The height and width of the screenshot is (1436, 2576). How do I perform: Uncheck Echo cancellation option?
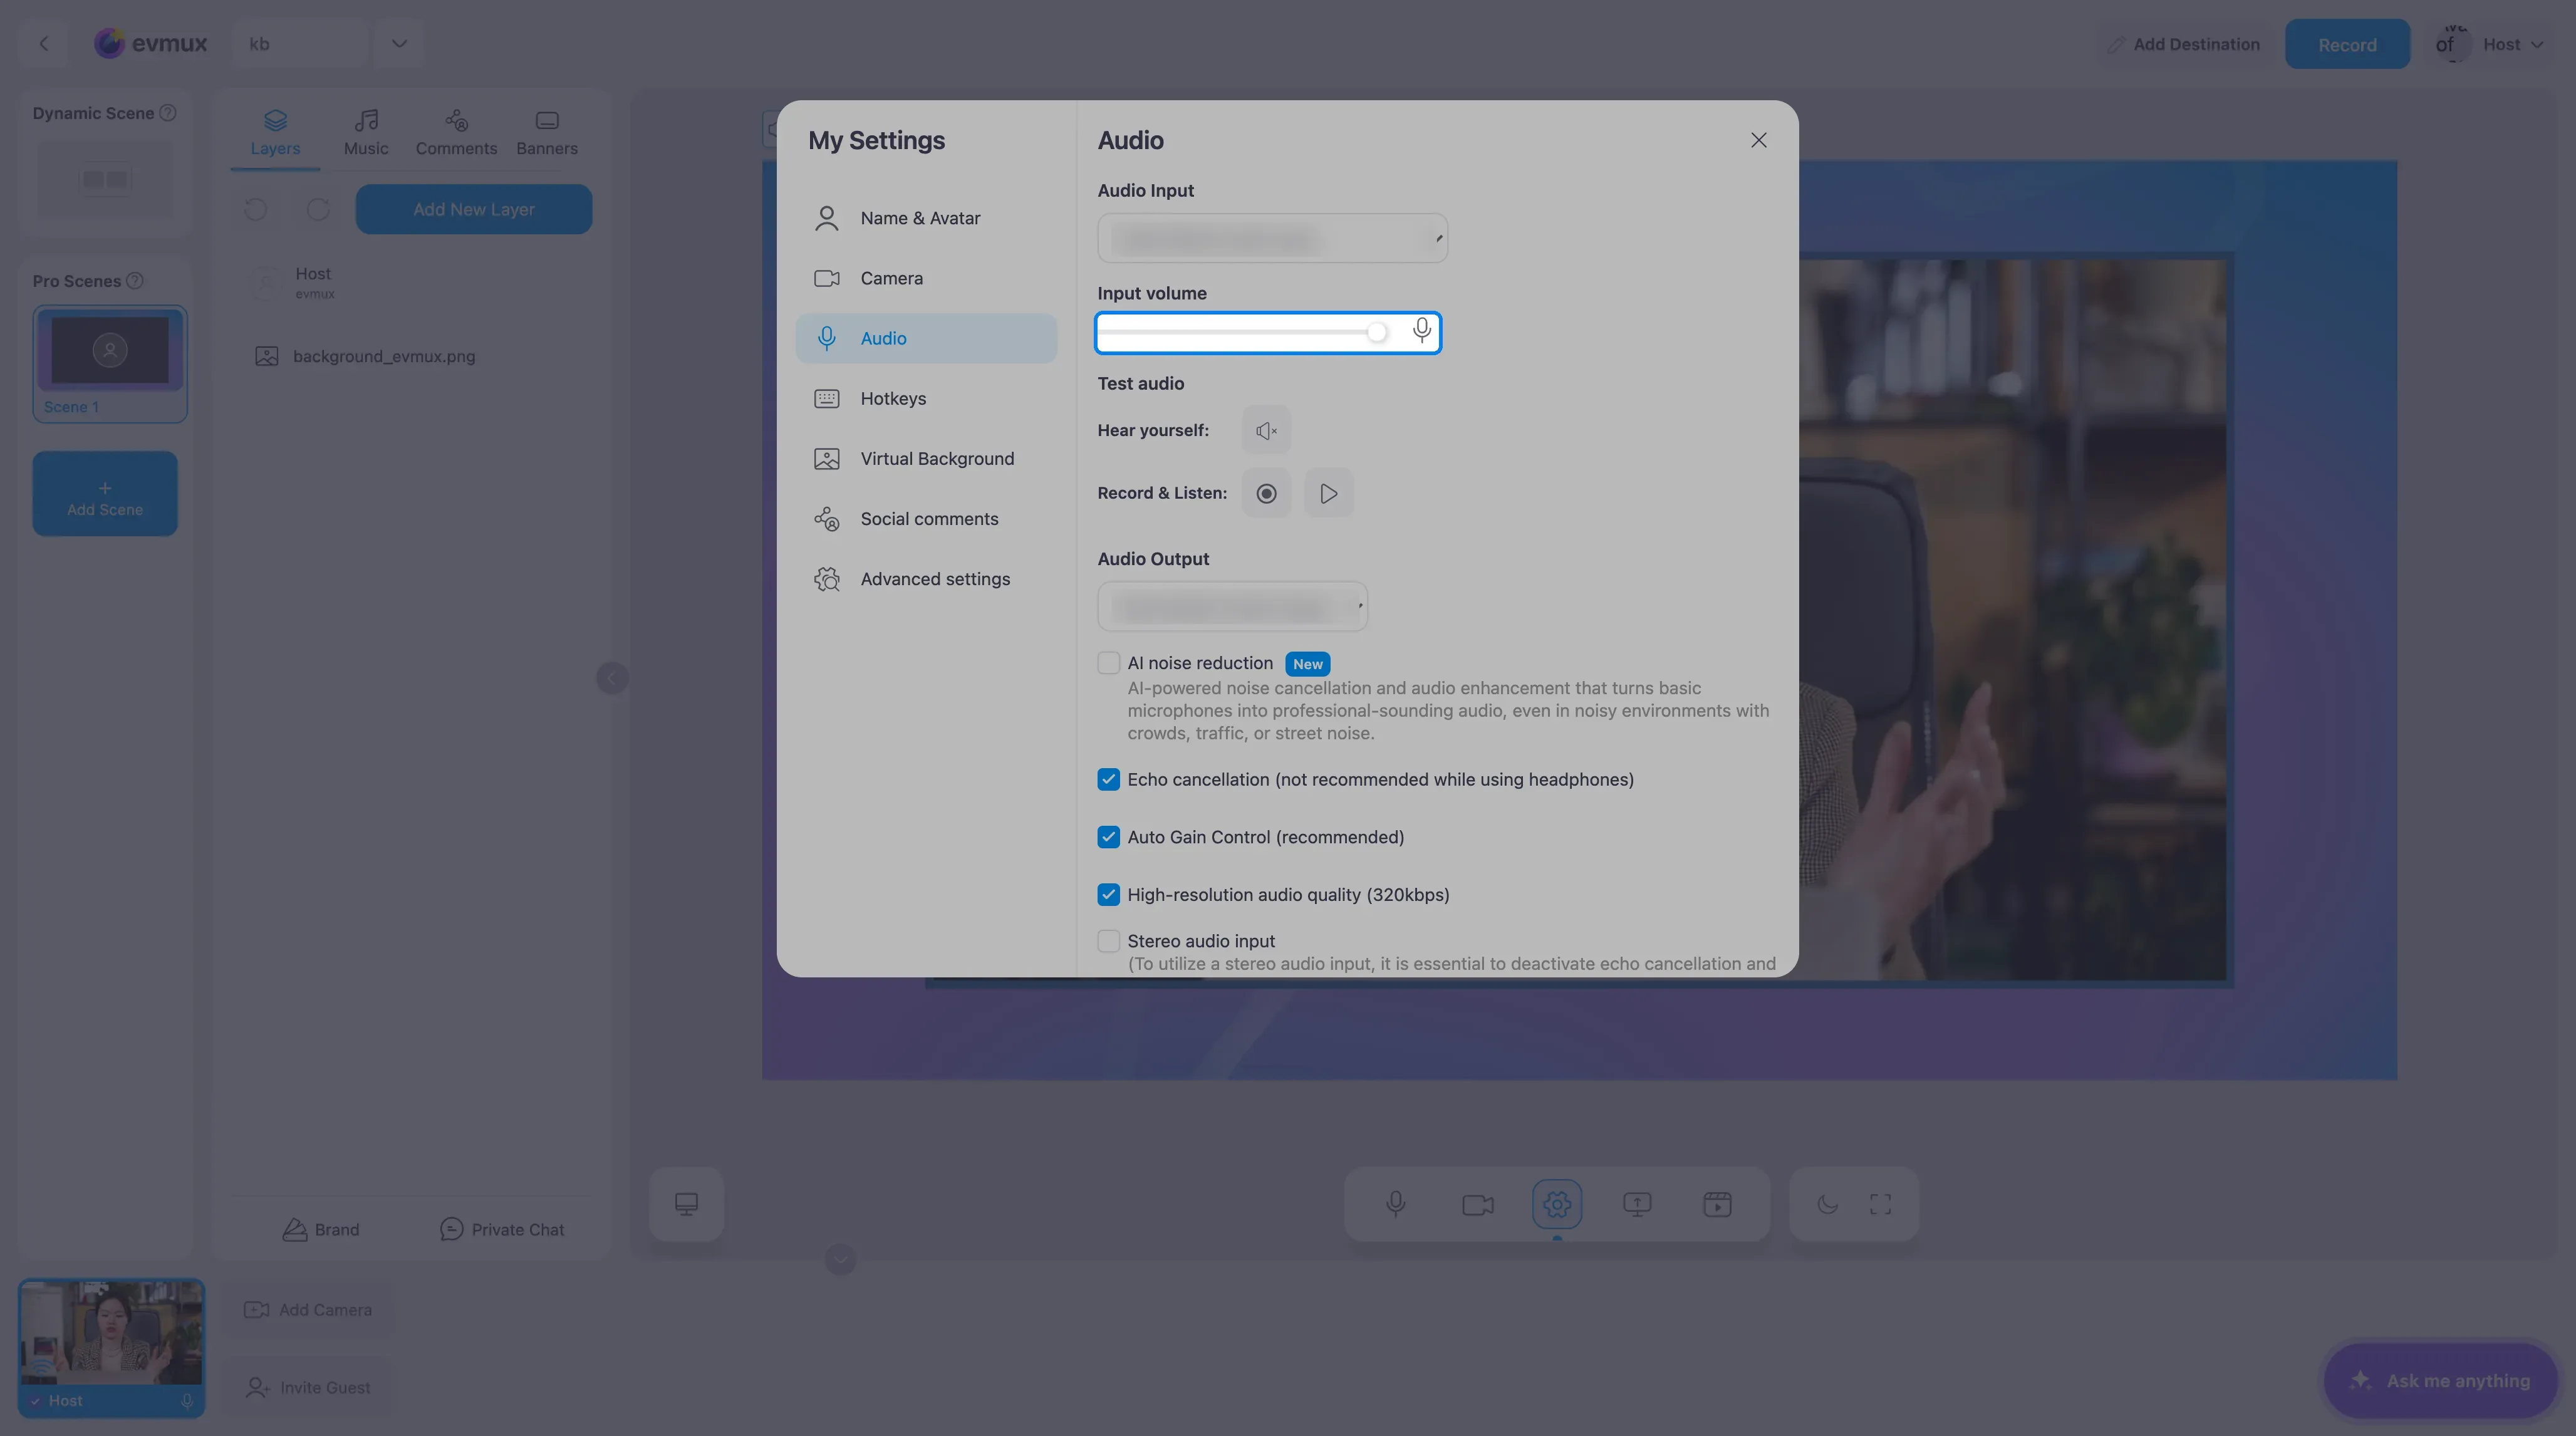point(1108,779)
